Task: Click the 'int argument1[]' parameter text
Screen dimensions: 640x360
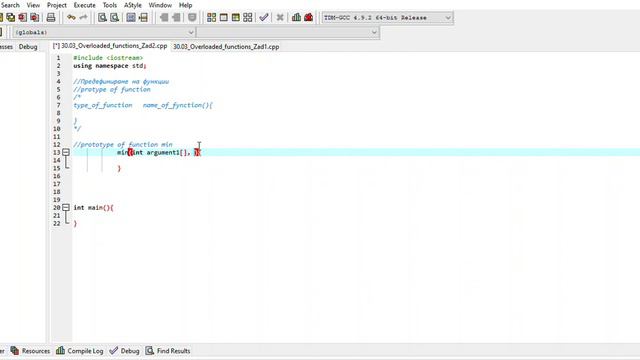Action: (160, 152)
